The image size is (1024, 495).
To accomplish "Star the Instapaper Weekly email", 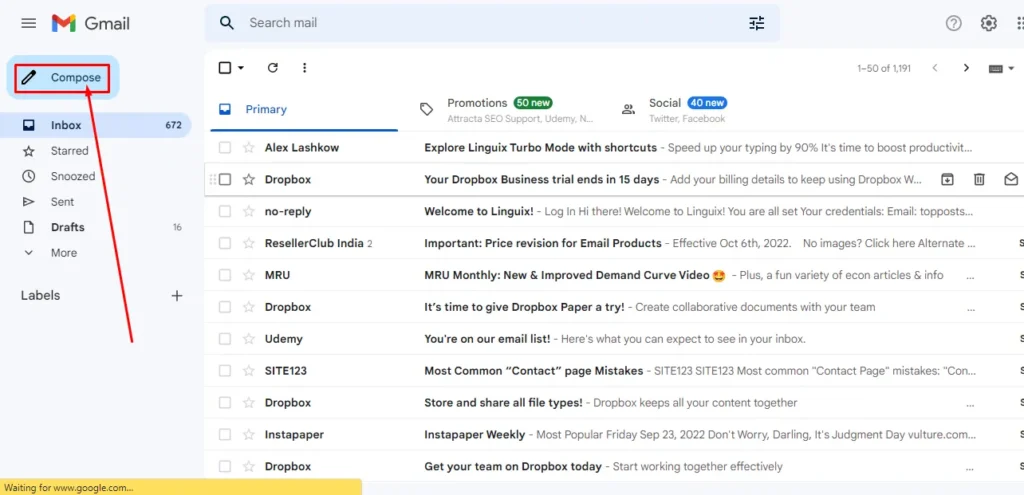I will point(248,434).
